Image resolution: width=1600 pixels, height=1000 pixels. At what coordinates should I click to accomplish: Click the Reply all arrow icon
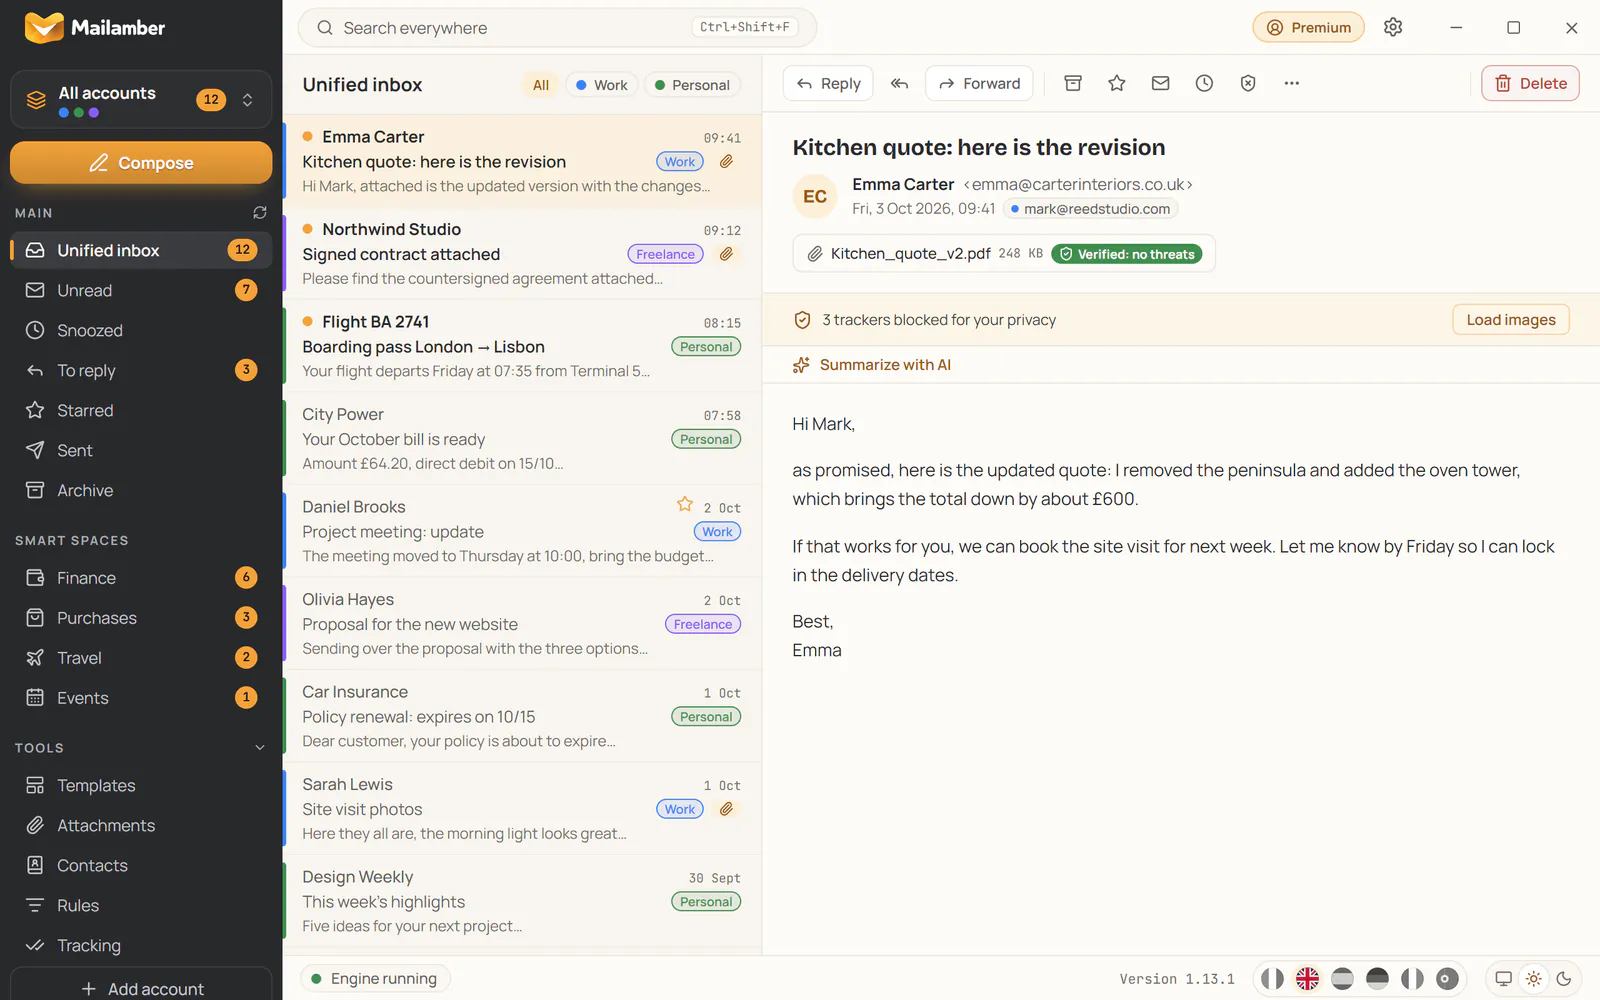(899, 84)
